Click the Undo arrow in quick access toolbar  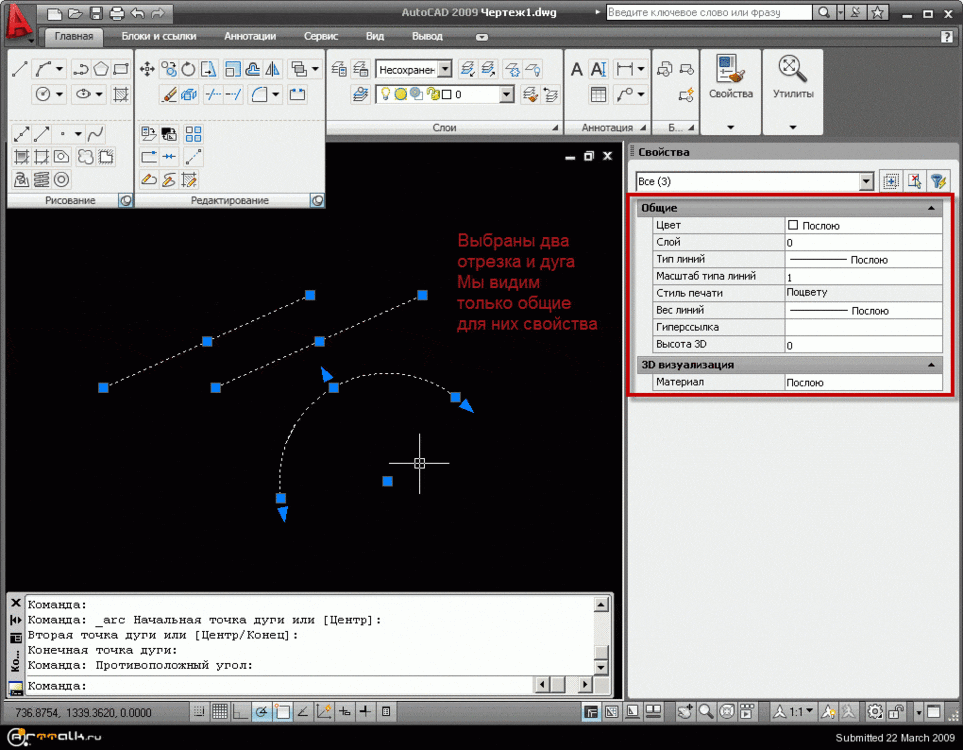coord(137,13)
